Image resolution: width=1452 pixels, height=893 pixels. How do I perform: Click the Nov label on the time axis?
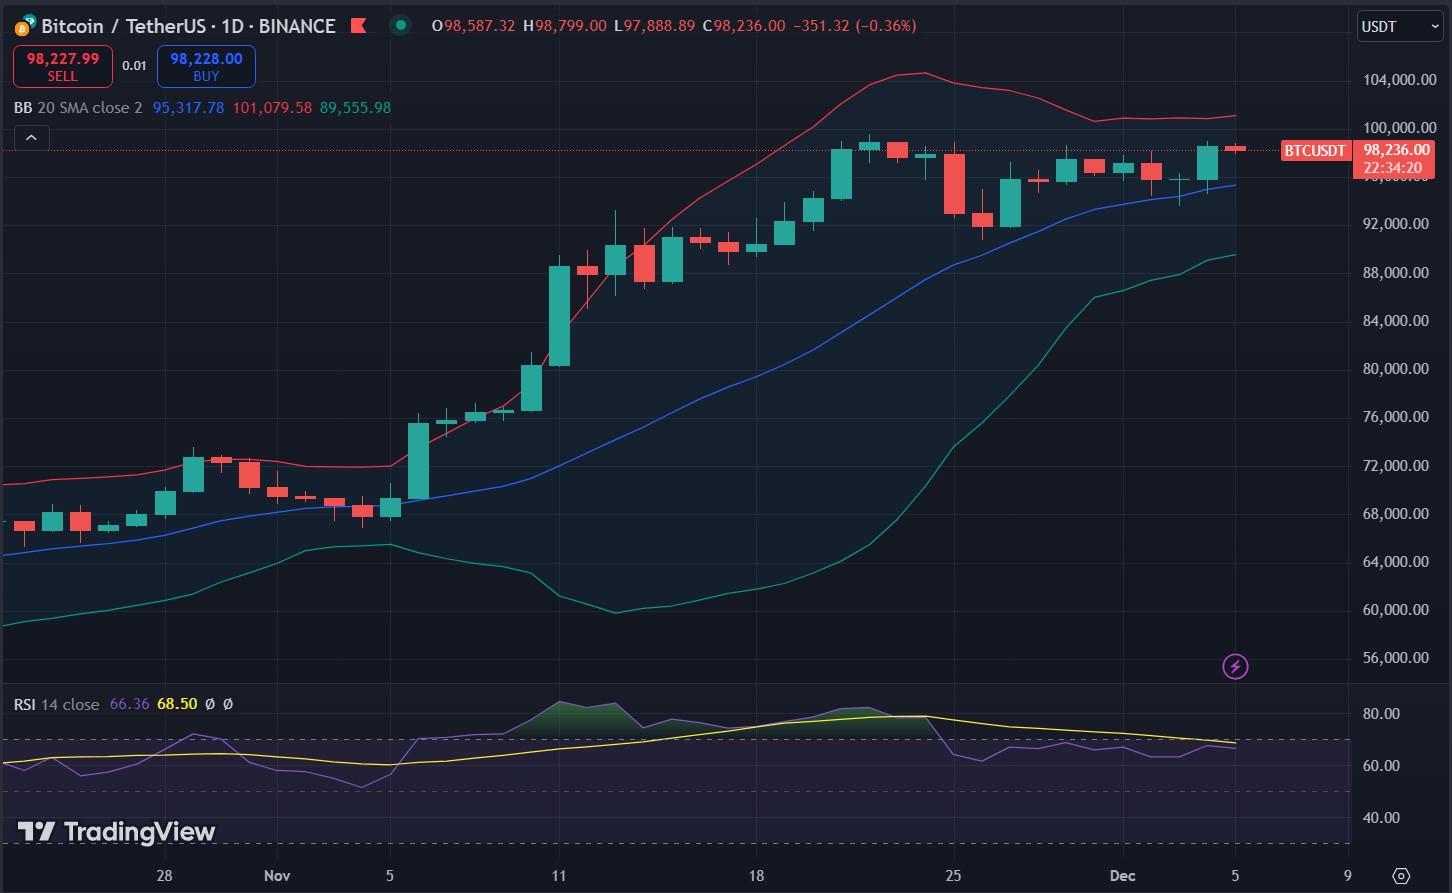[278, 876]
